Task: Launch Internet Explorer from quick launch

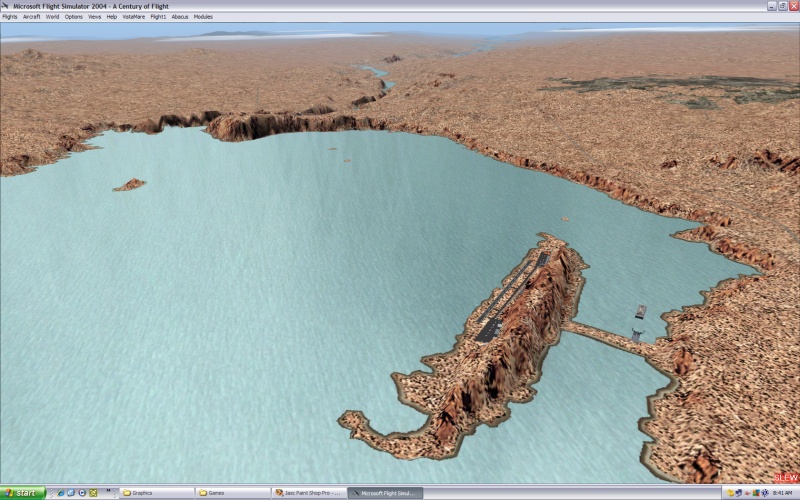Action: [x=61, y=493]
